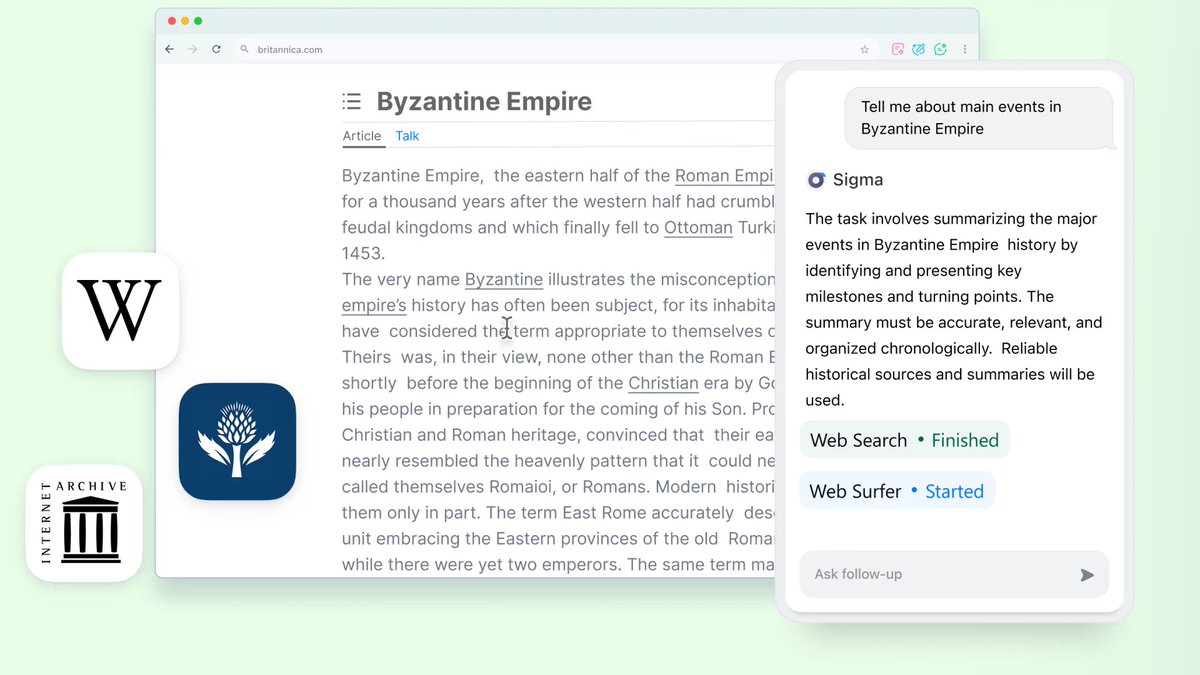Image resolution: width=1200 pixels, height=675 pixels.
Task: Open the blue extension icon in toolbar
Action: (x=919, y=49)
